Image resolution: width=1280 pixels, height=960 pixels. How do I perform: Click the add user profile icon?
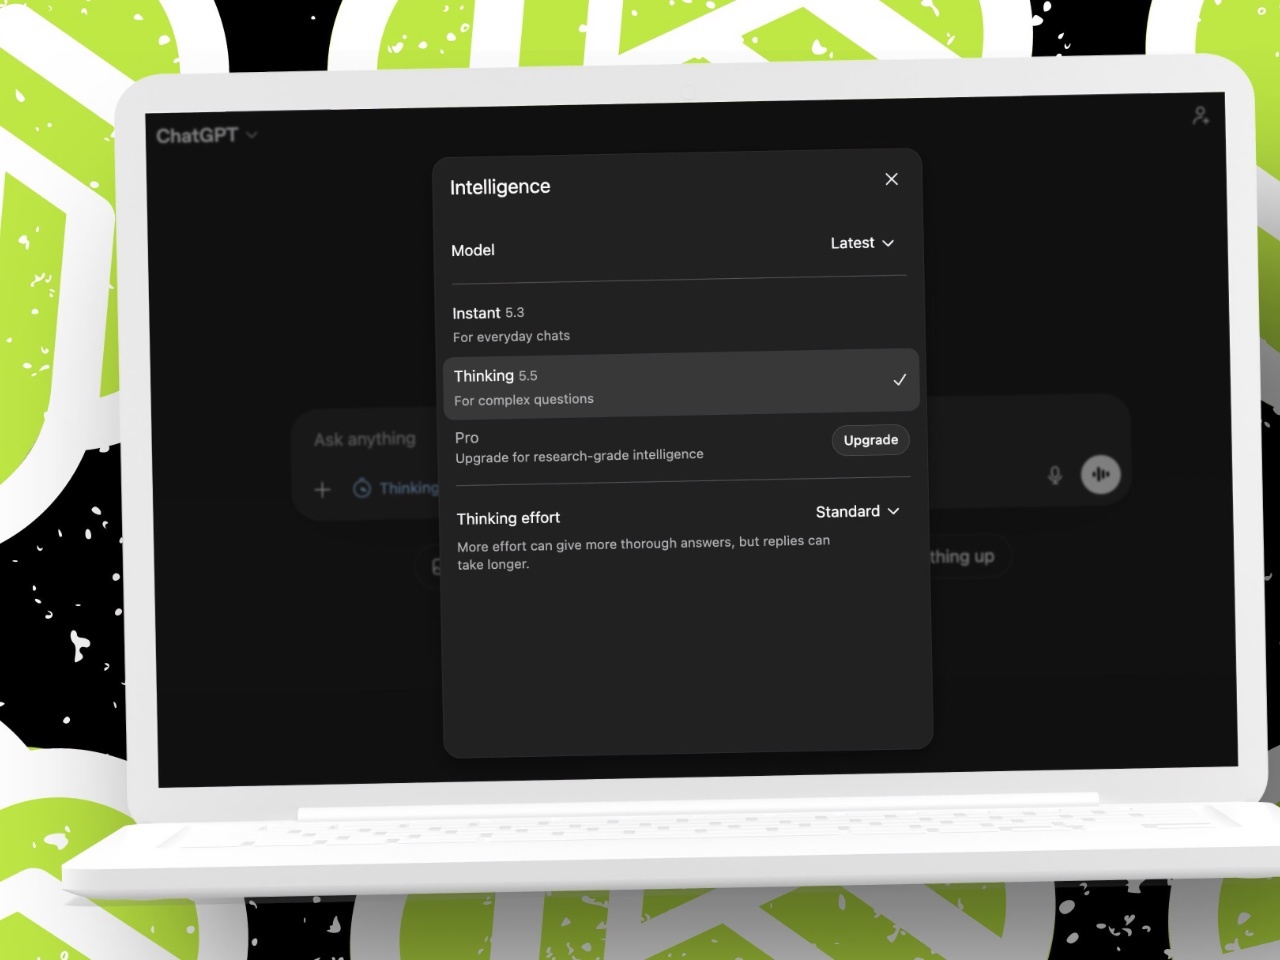tap(1201, 116)
